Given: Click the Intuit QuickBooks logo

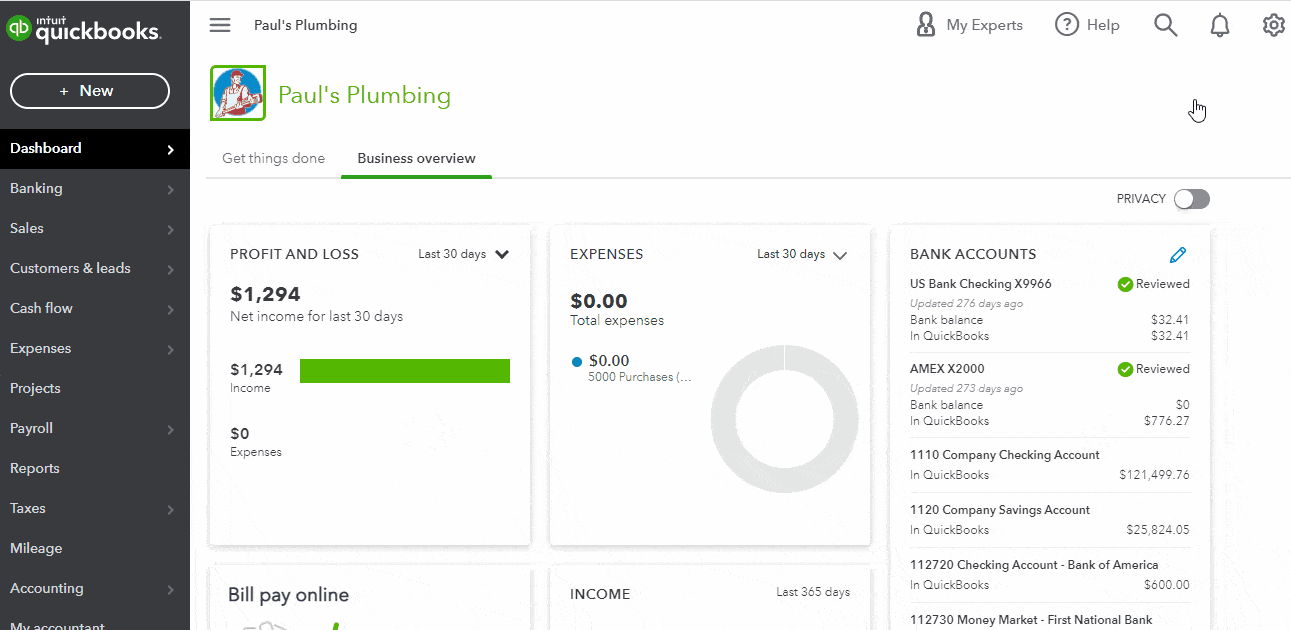Looking at the screenshot, I should pyautogui.click(x=84, y=30).
